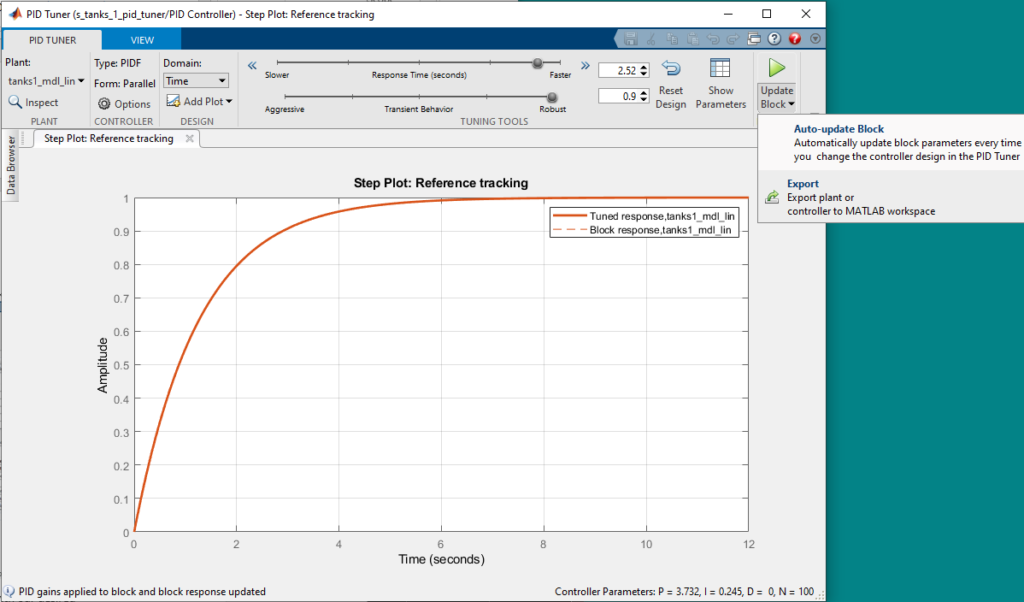Toggle the tuning sliders panel with the left chevron
The height and width of the screenshot is (602, 1024).
pyautogui.click(x=253, y=66)
